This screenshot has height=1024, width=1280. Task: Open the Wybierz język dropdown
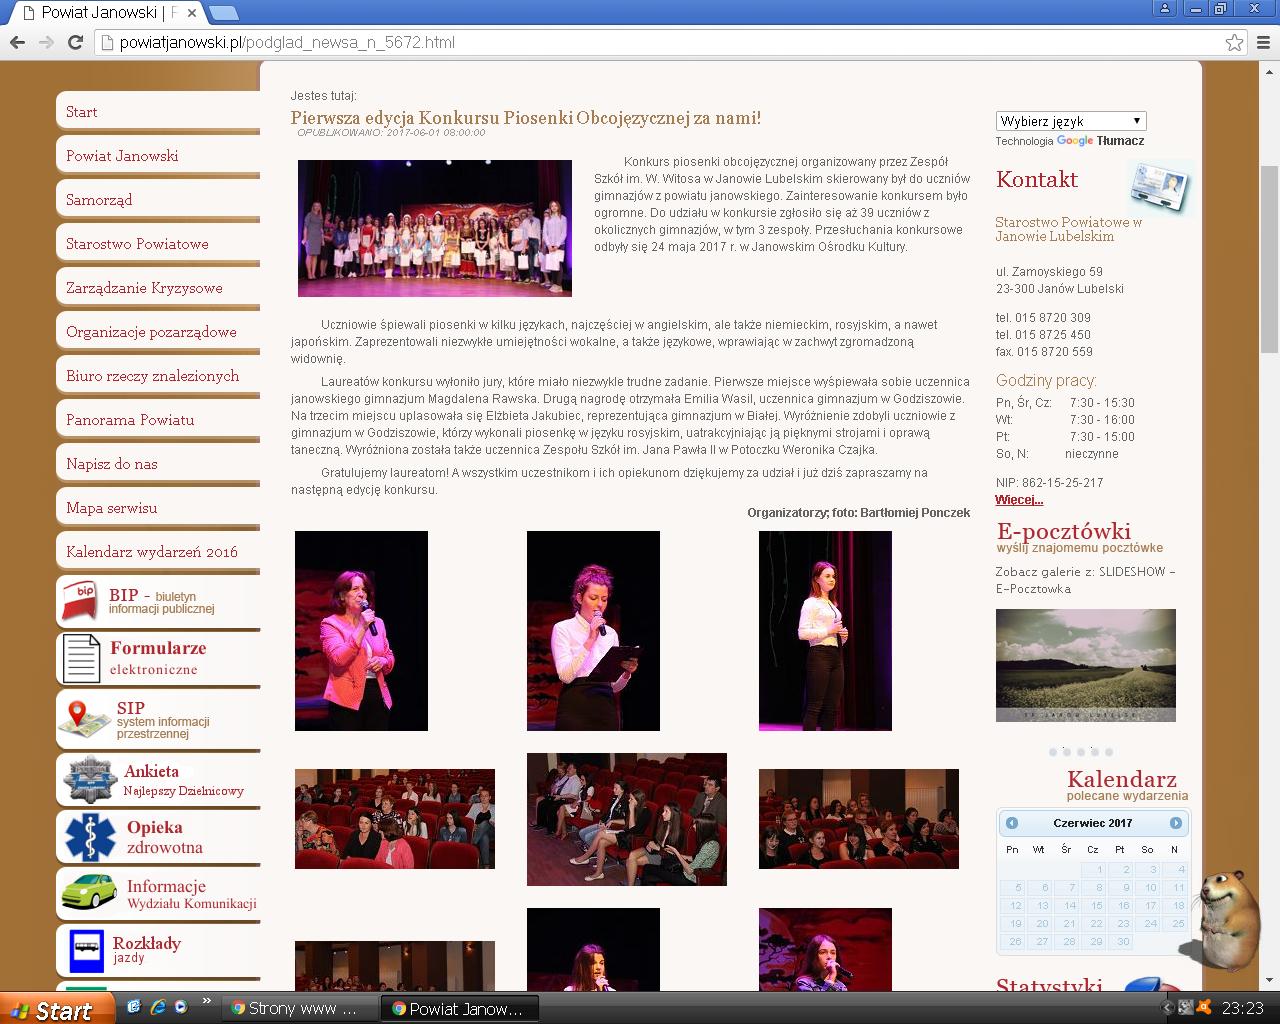click(1070, 121)
